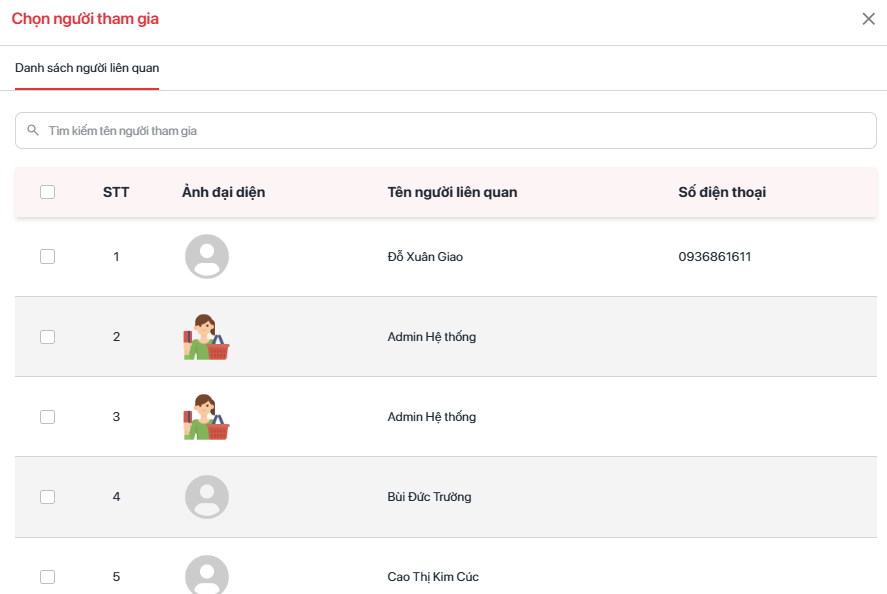This screenshot has width=887, height=594.
Task: Click Bùi Đức Trường's avatar icon
Action: click(207, 497)
